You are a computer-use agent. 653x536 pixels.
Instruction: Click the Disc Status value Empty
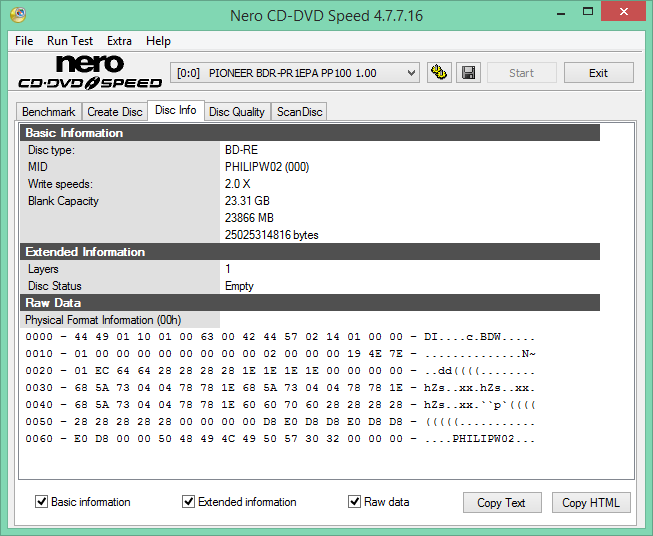point(239,286)
